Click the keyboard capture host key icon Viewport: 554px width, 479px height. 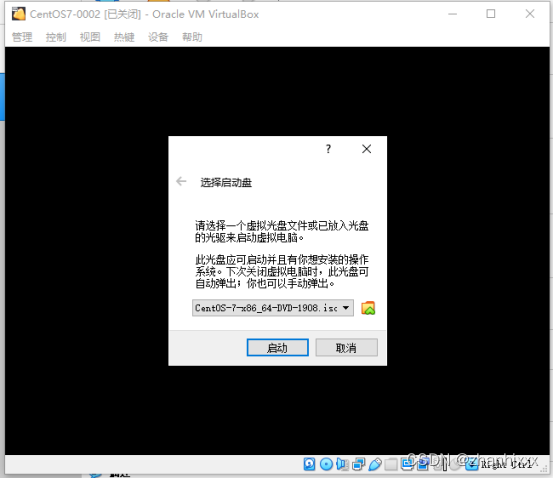click(x=471, y=464)
